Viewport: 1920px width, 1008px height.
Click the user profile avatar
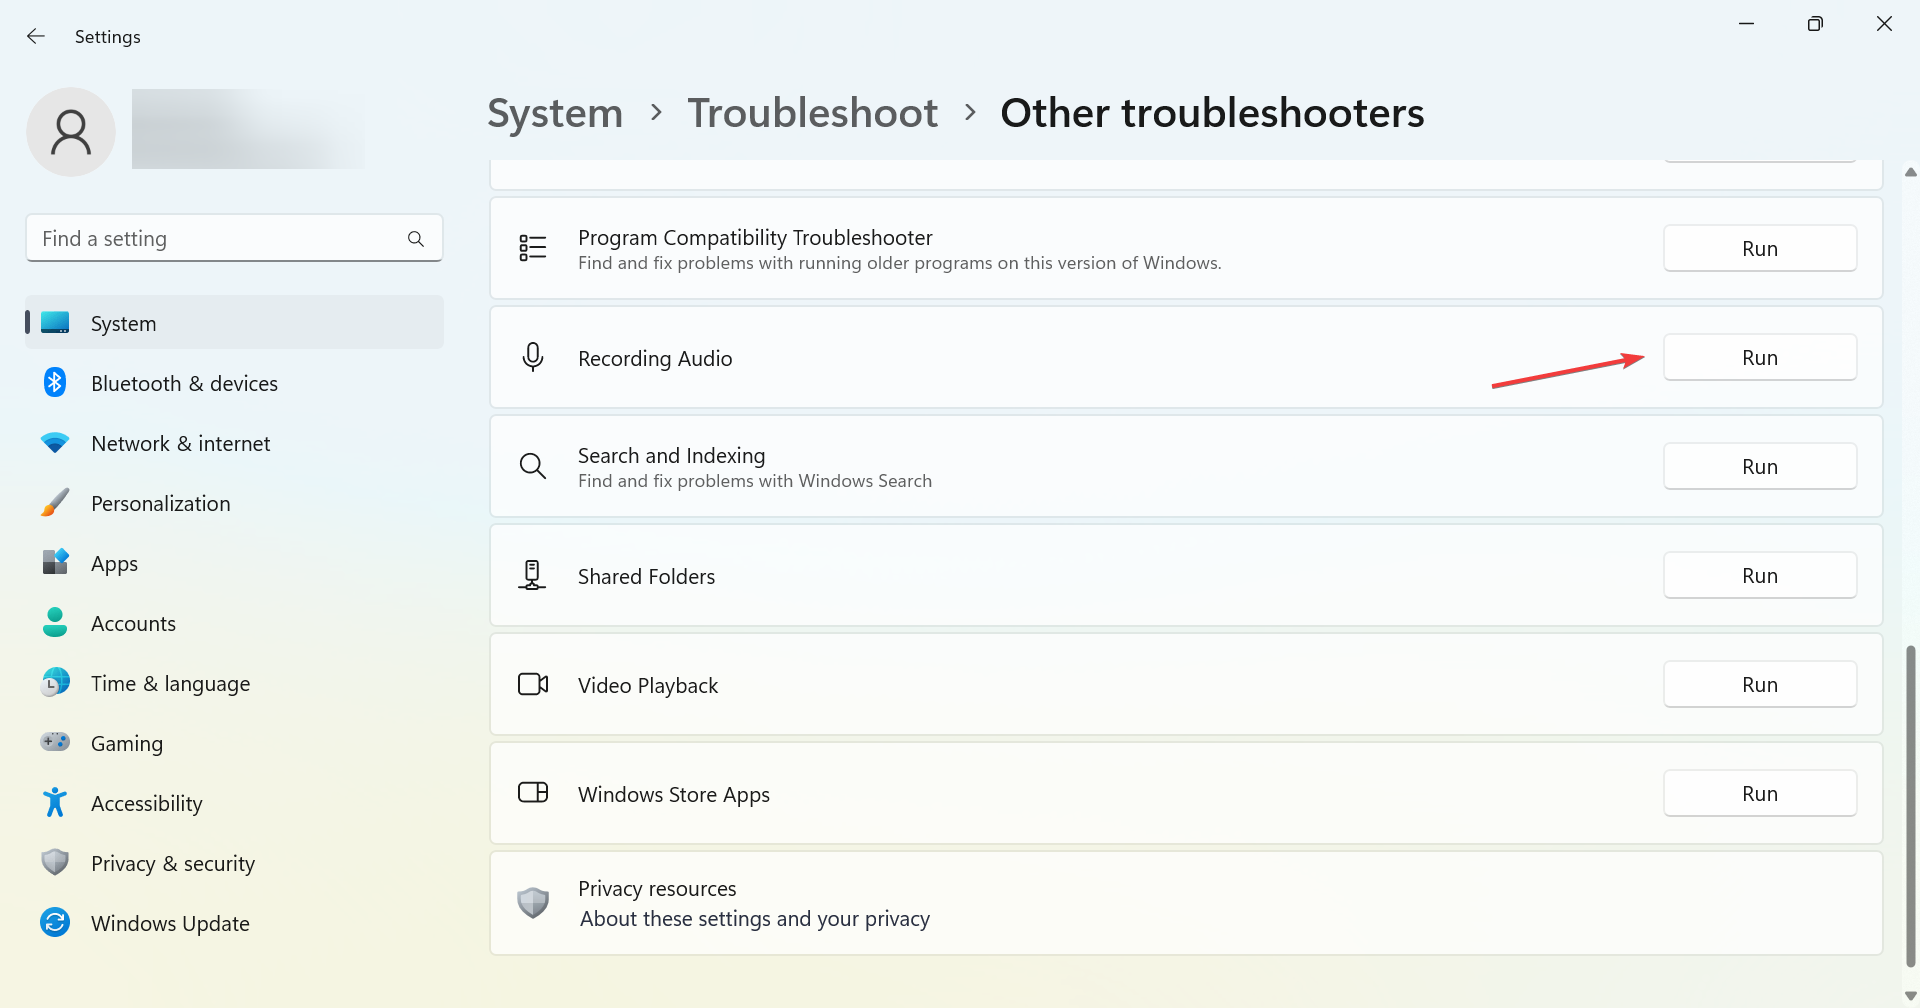[71, 132]
